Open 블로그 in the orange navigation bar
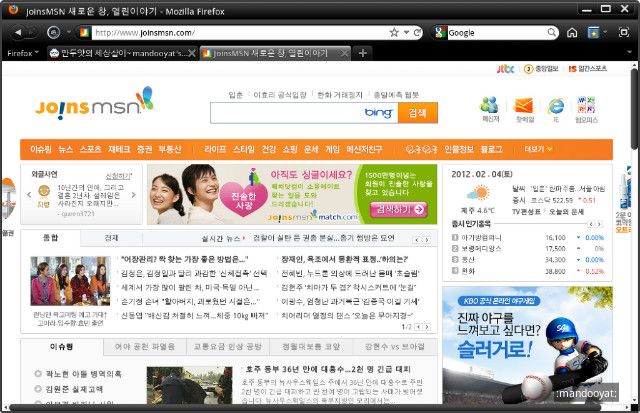This screenshot has height=413, width=640. [x=491, y=149]
